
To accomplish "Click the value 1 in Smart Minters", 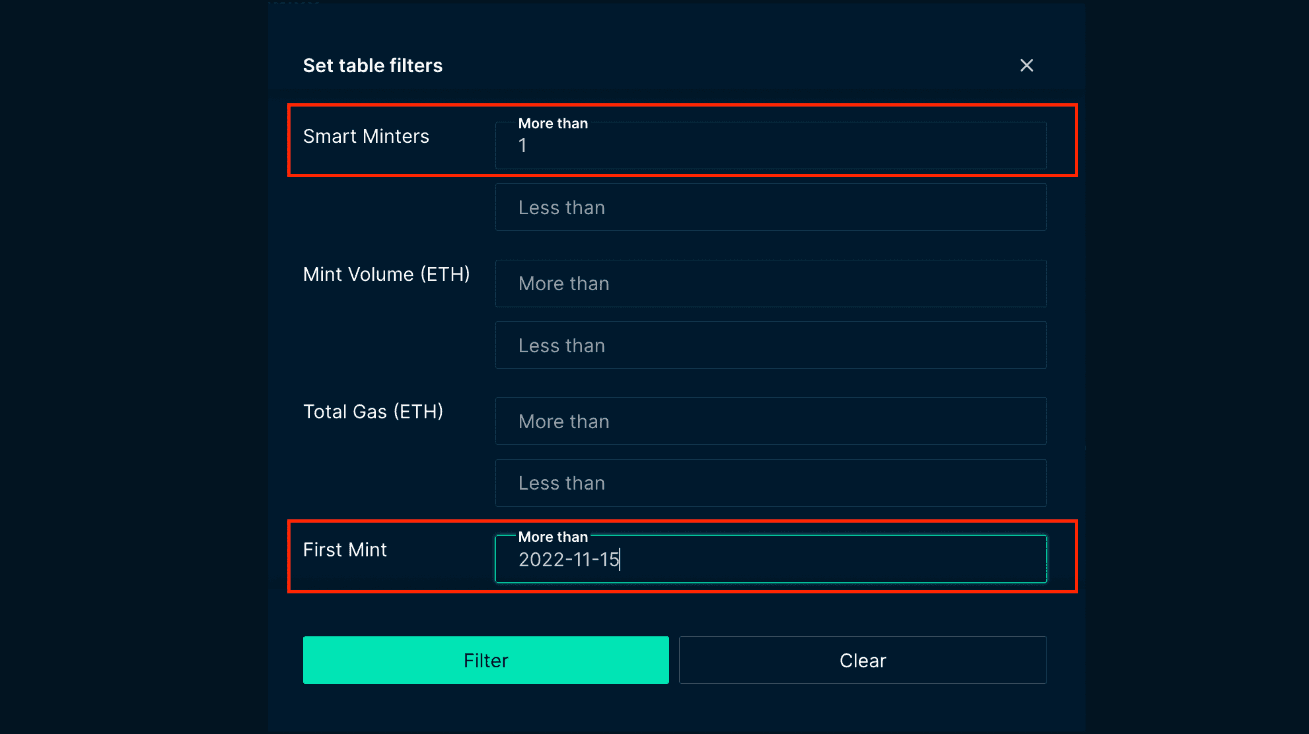I will coord(522,145).
